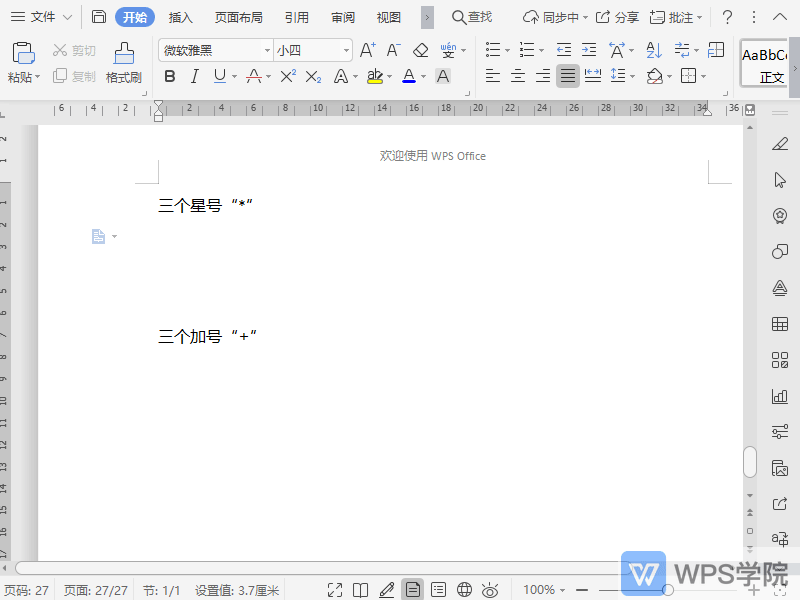Align text right
The width and height of the screenshot is (800, 600).
(x=542, y=77)
